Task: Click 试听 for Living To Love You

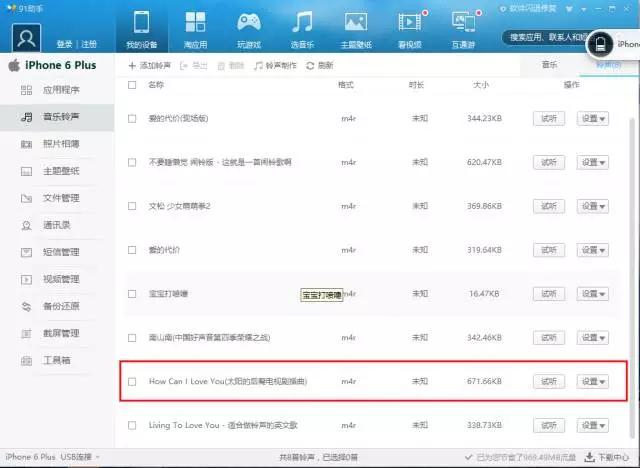Action: (549, 425)
